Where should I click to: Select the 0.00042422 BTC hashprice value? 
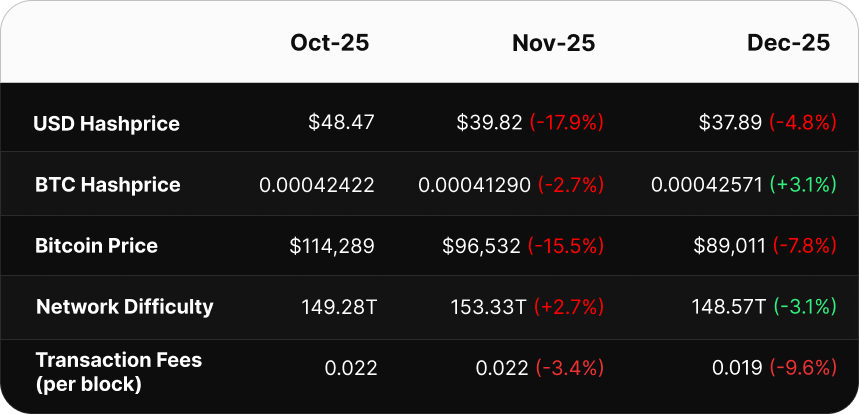coord(316,185)
